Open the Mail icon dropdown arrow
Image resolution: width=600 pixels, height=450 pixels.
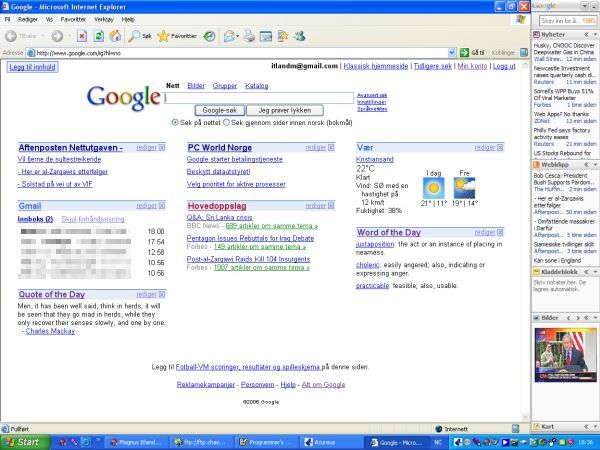[238, 36]
